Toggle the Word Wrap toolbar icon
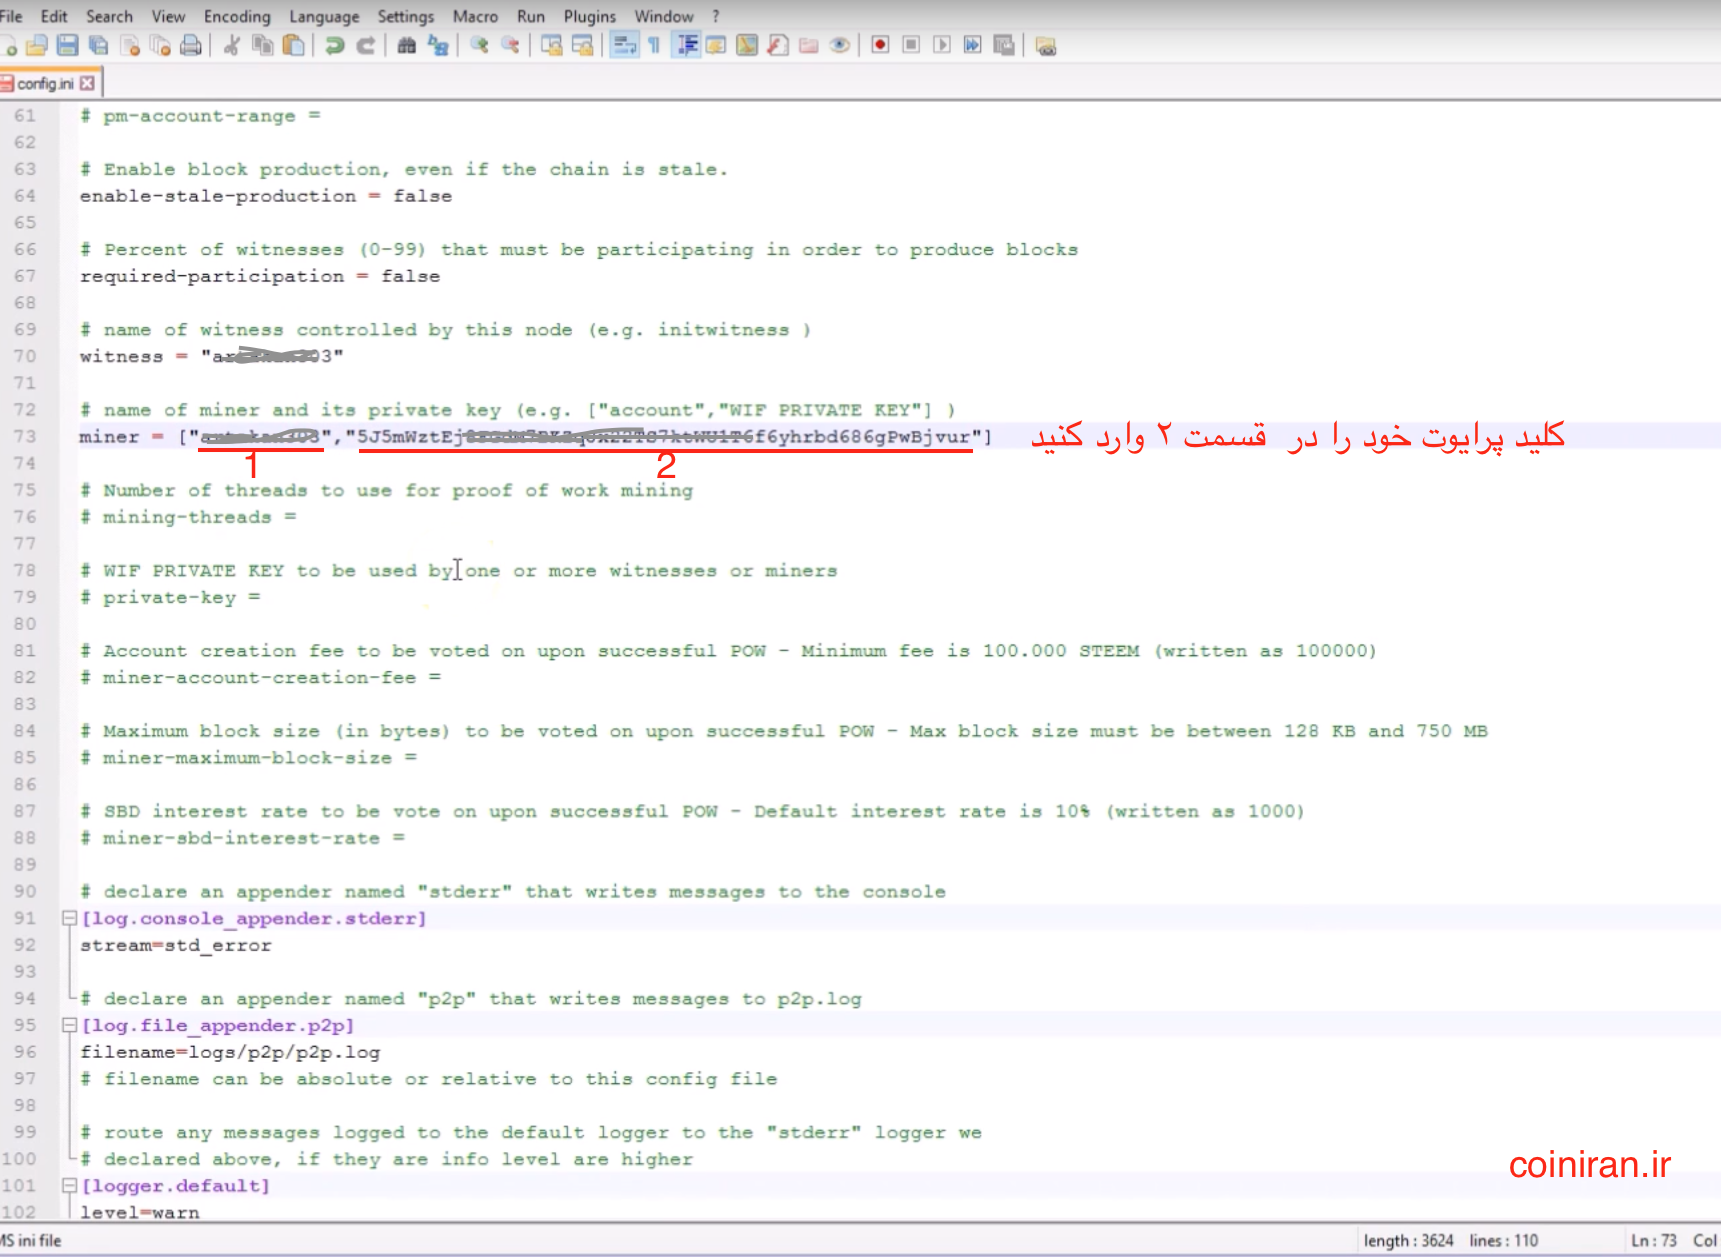This screenshot has width=1721, height=1257. 624,45
